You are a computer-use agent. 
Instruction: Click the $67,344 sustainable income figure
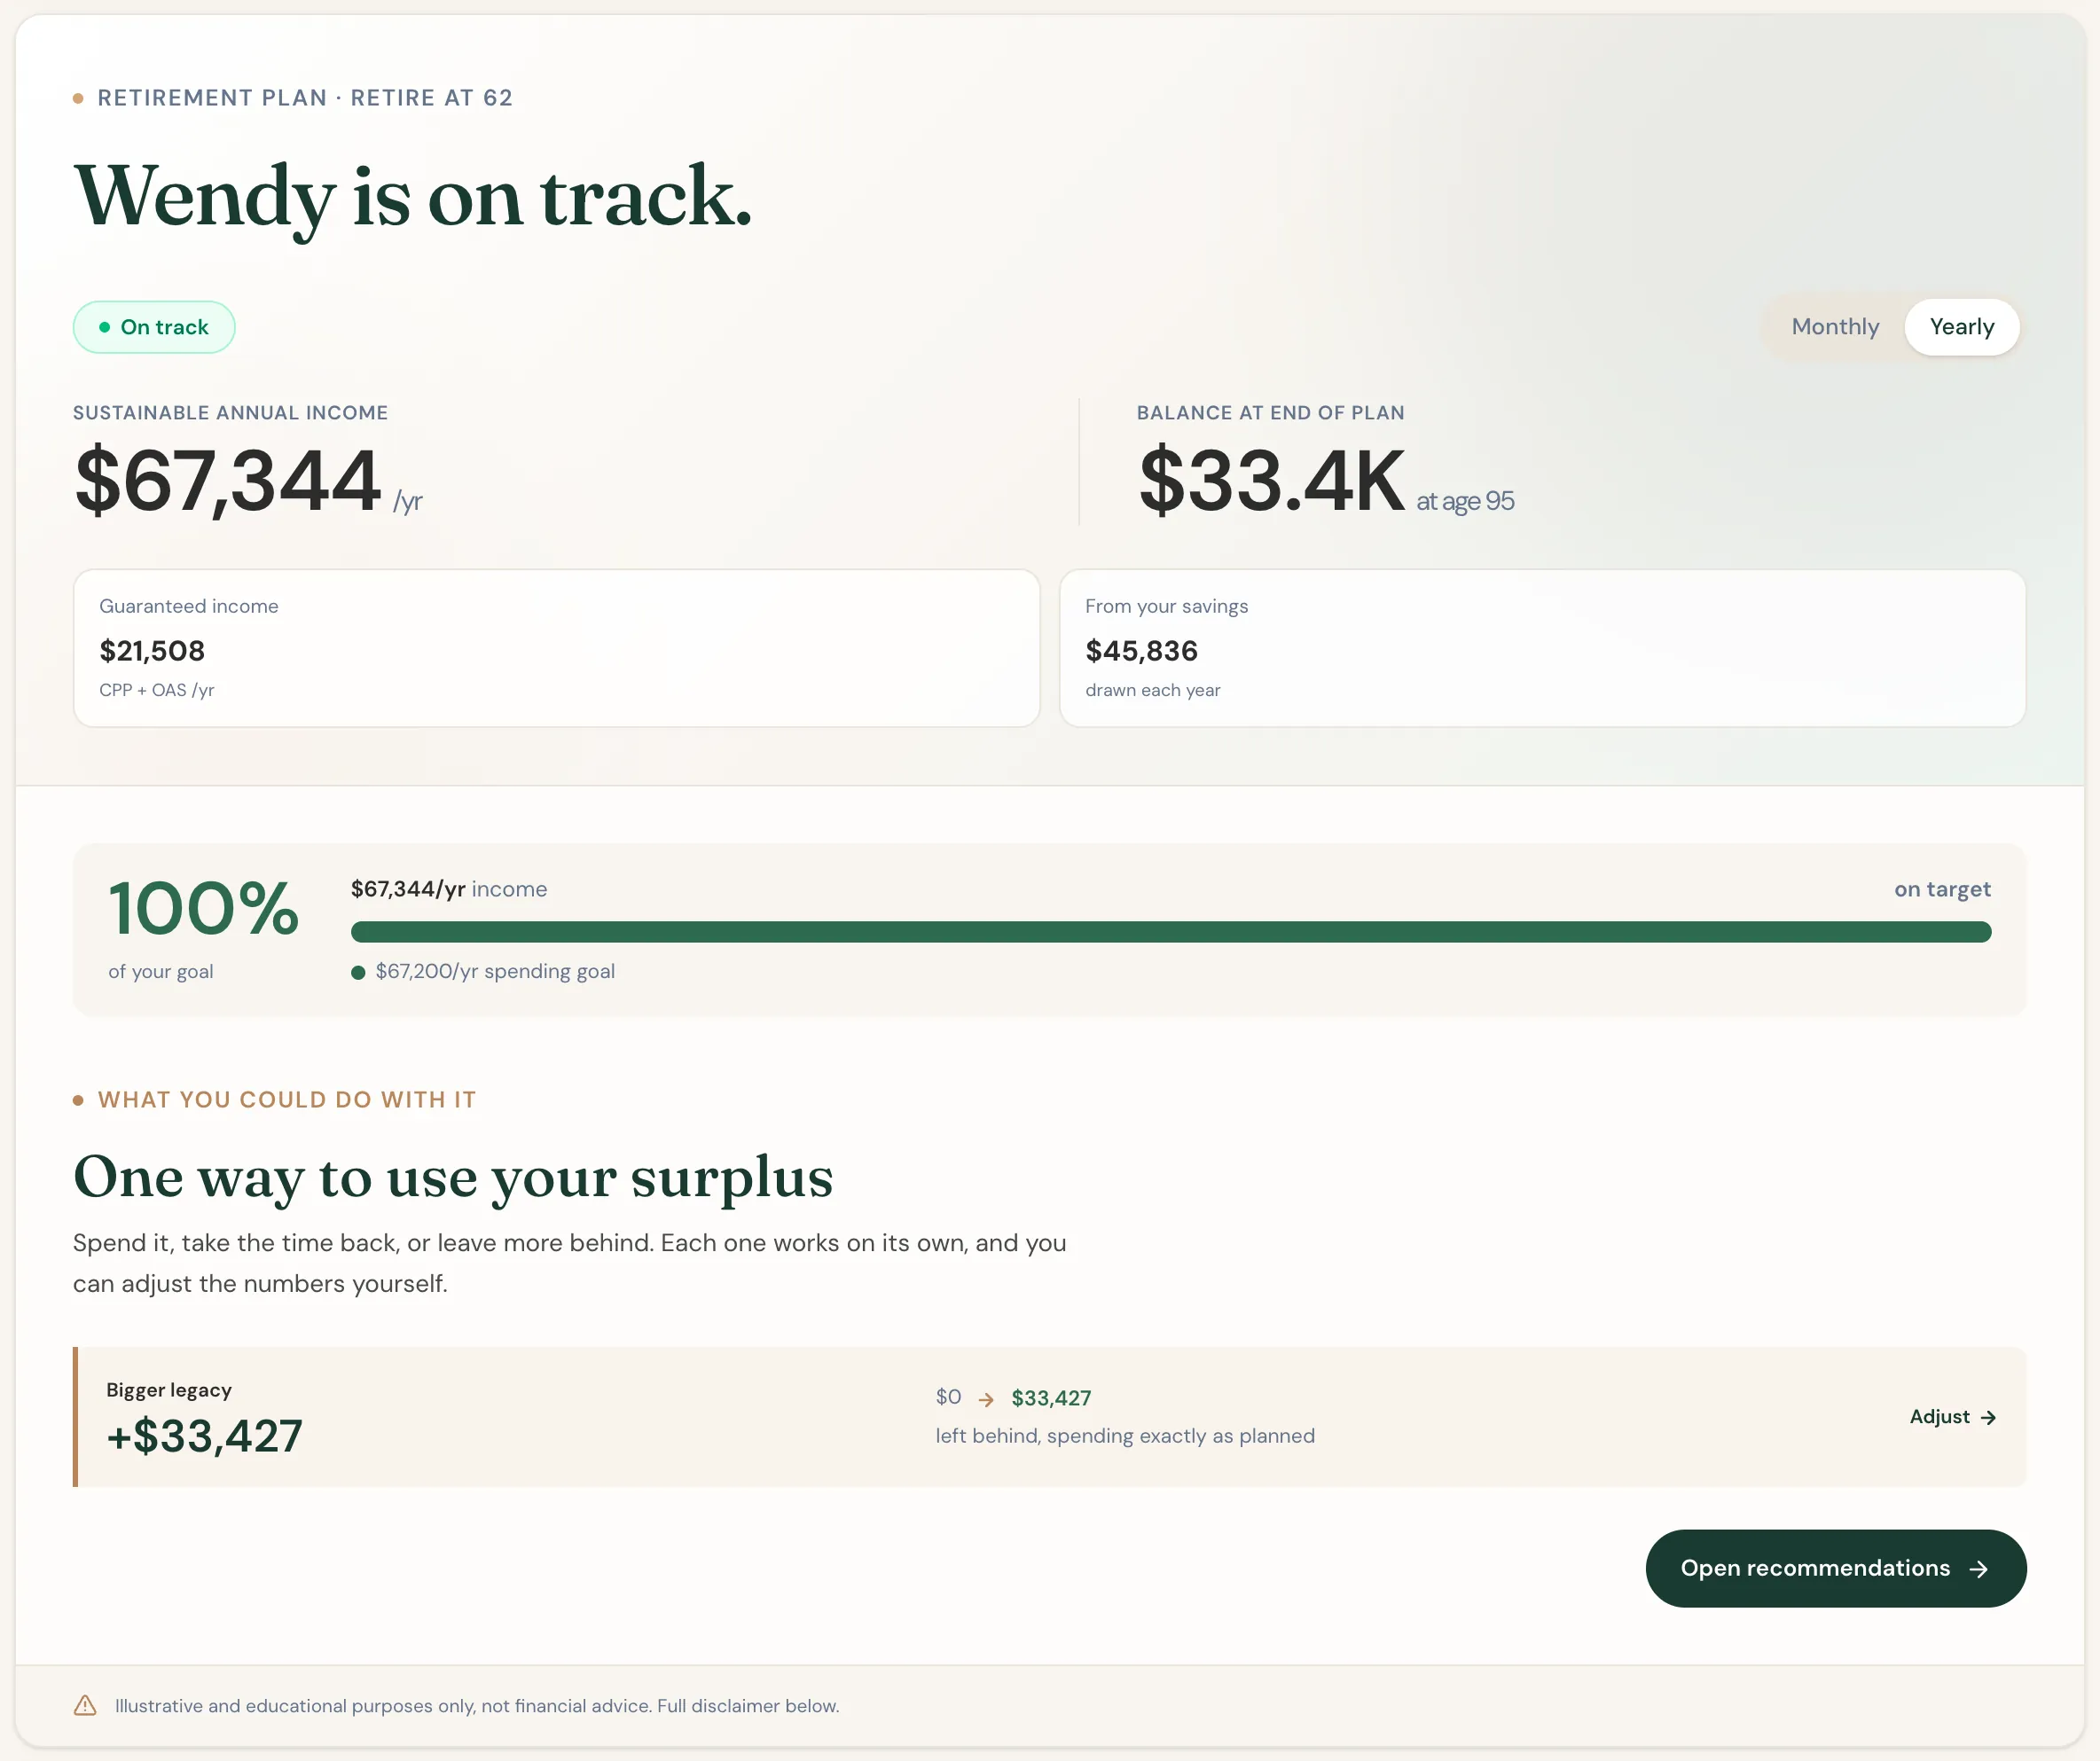tap(227, 481)
